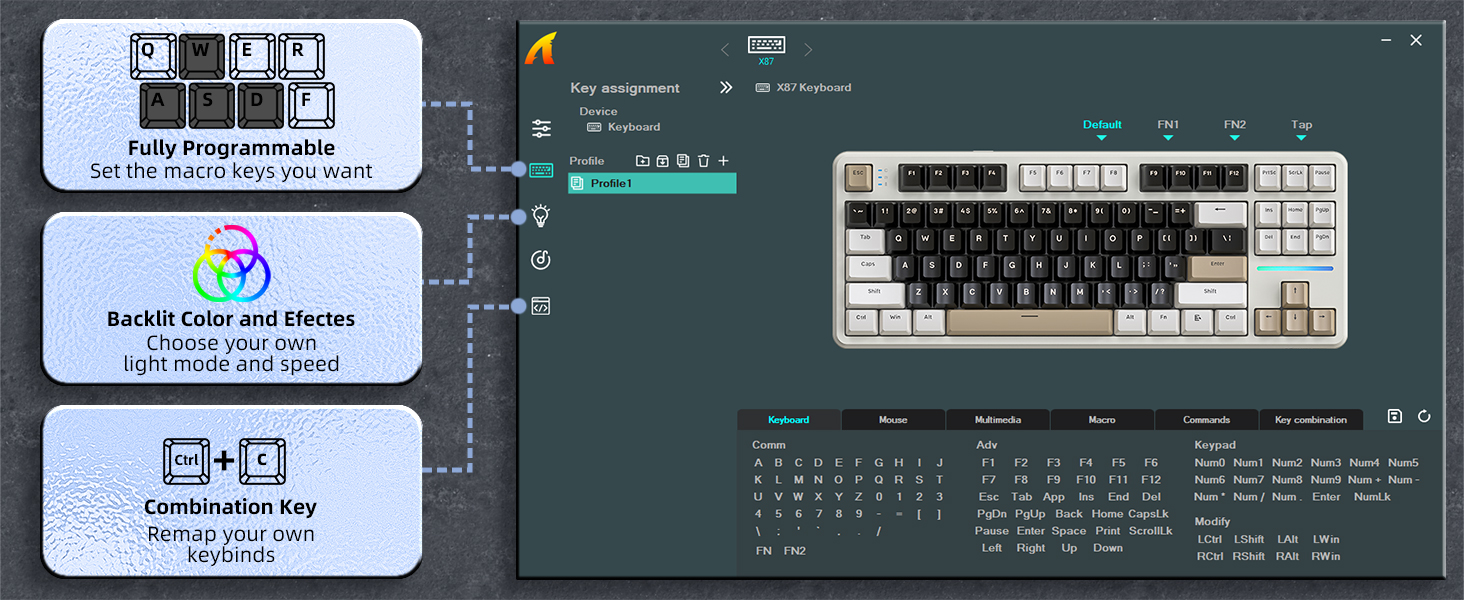Open the Key combination tab

(1311, 419)
